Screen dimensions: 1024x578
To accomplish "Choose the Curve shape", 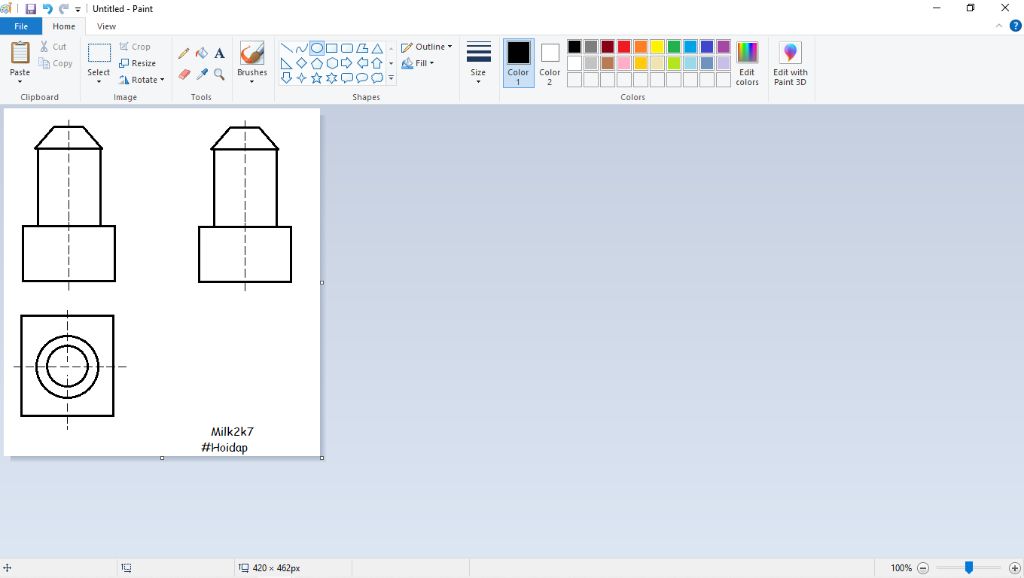I will (x=301, y=48).
